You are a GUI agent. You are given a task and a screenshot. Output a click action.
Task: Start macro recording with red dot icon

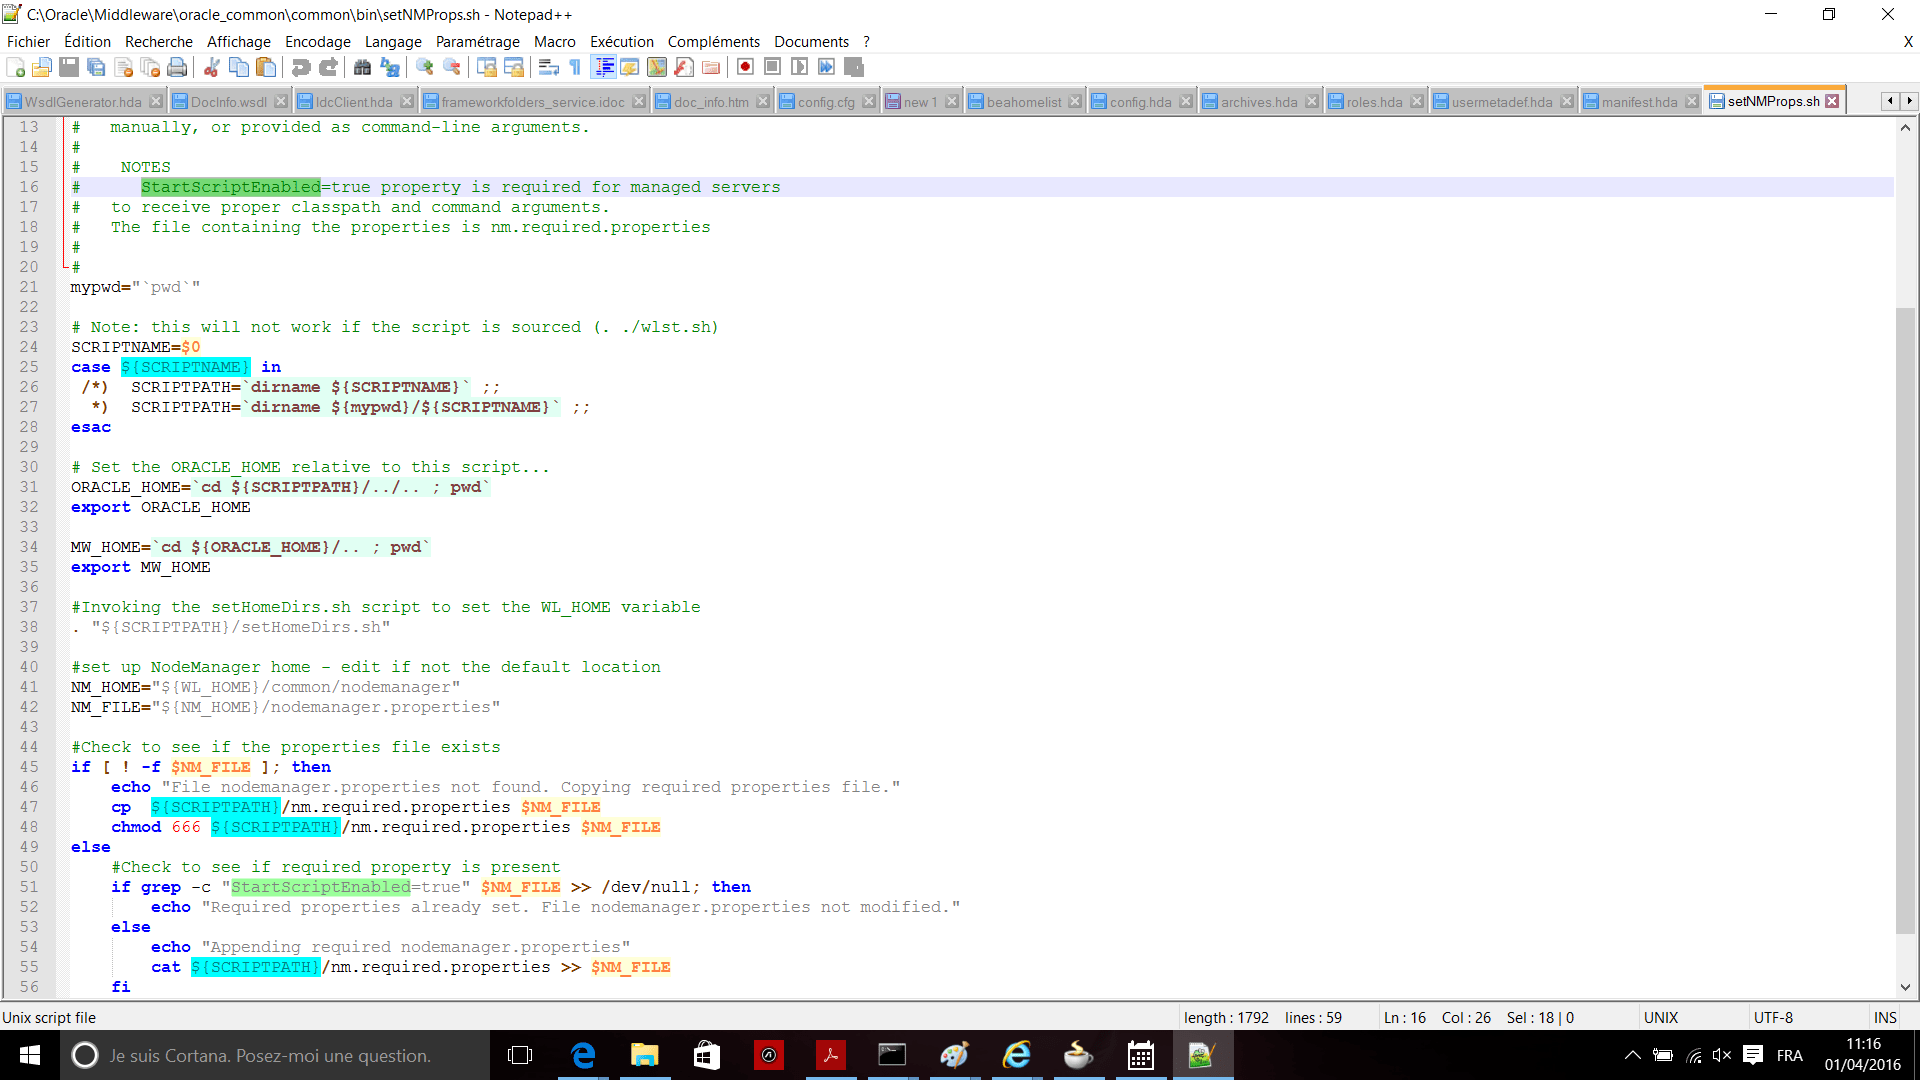745,67
